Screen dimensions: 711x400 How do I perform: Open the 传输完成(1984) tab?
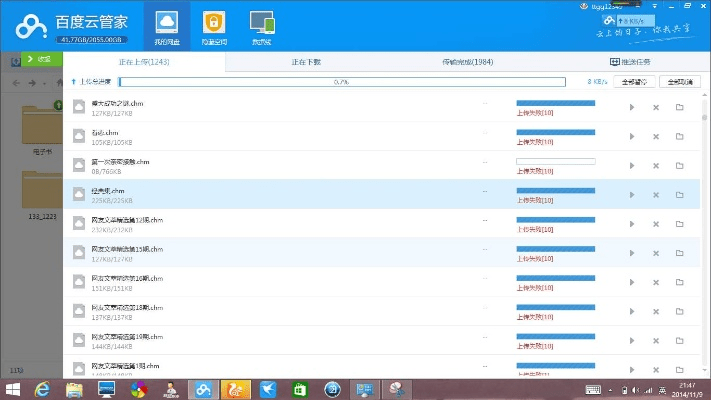468,62
